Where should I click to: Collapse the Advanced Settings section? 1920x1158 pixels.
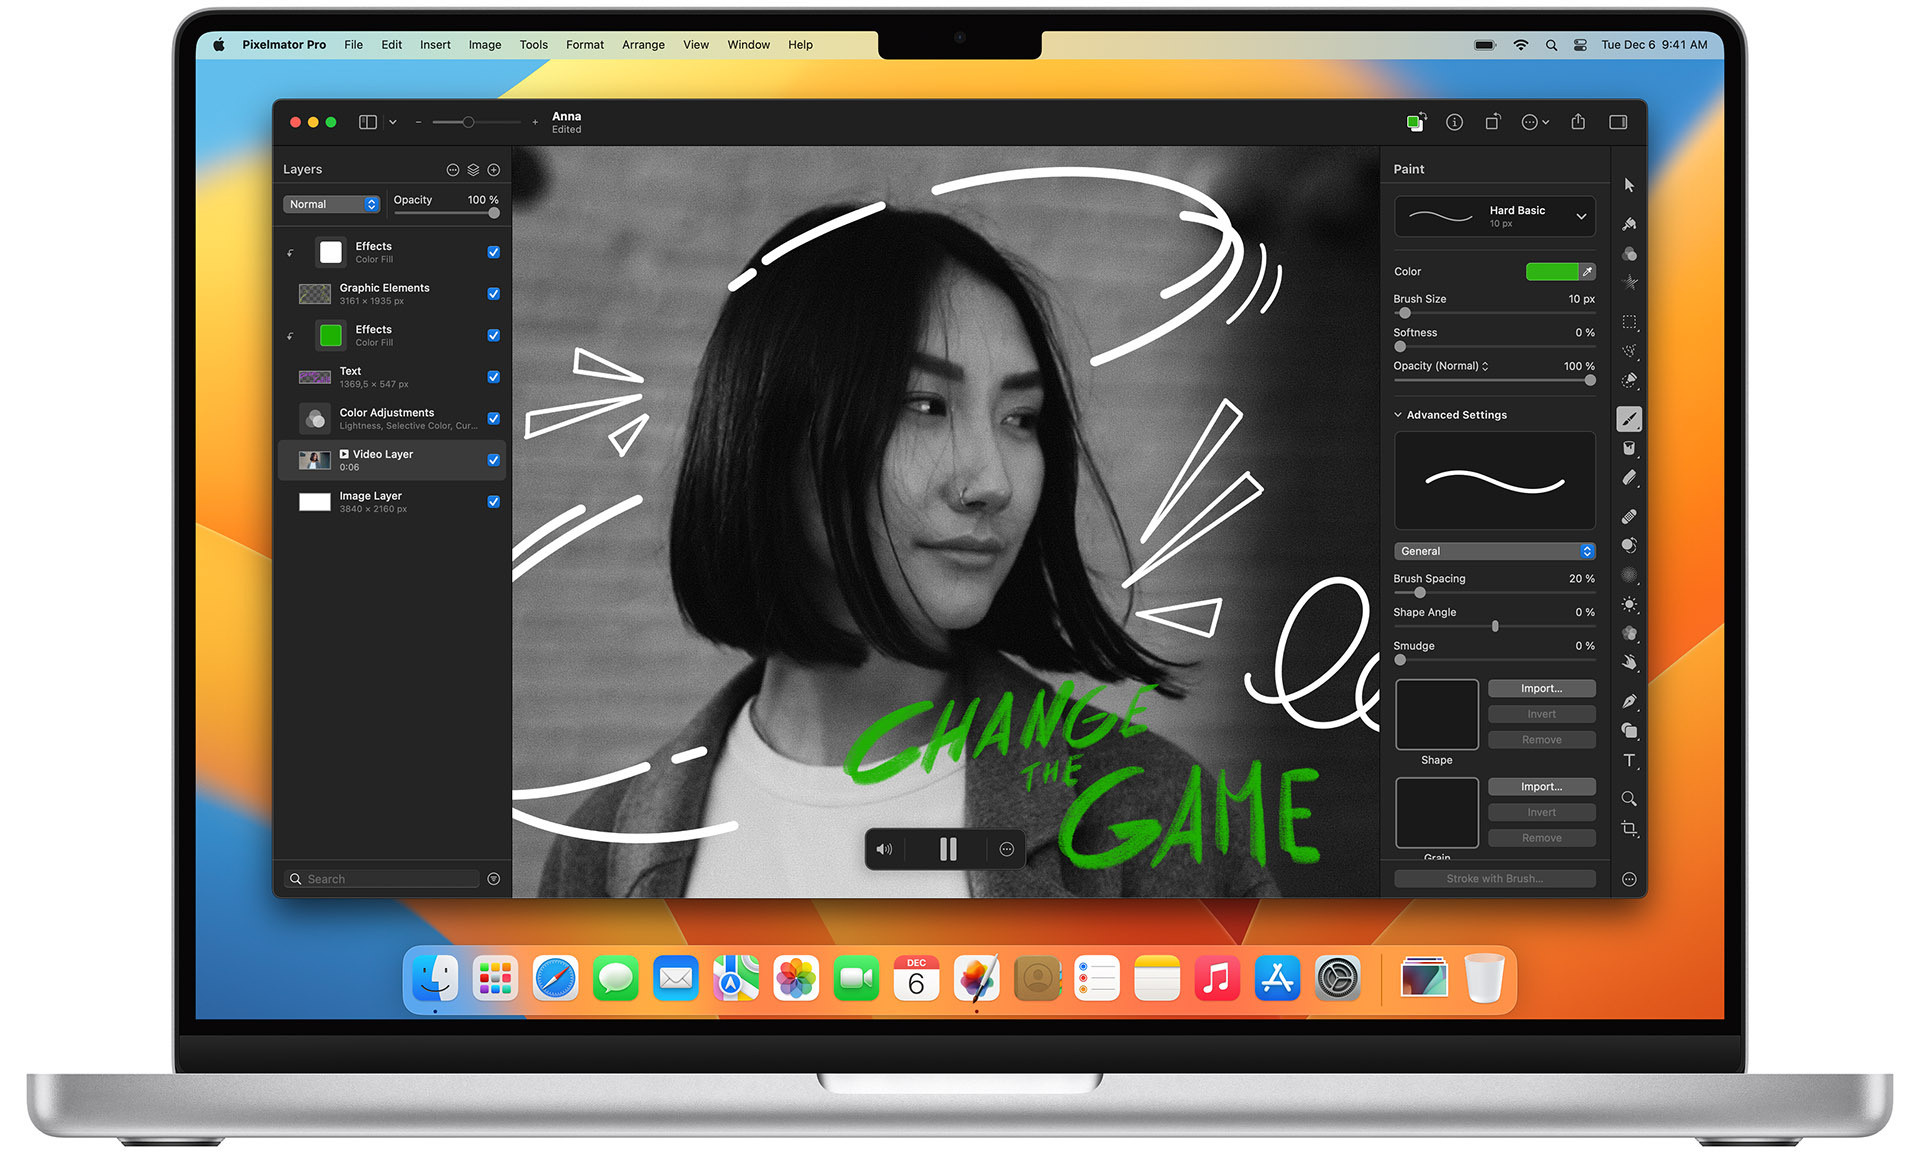click(x=1398, y=414)
